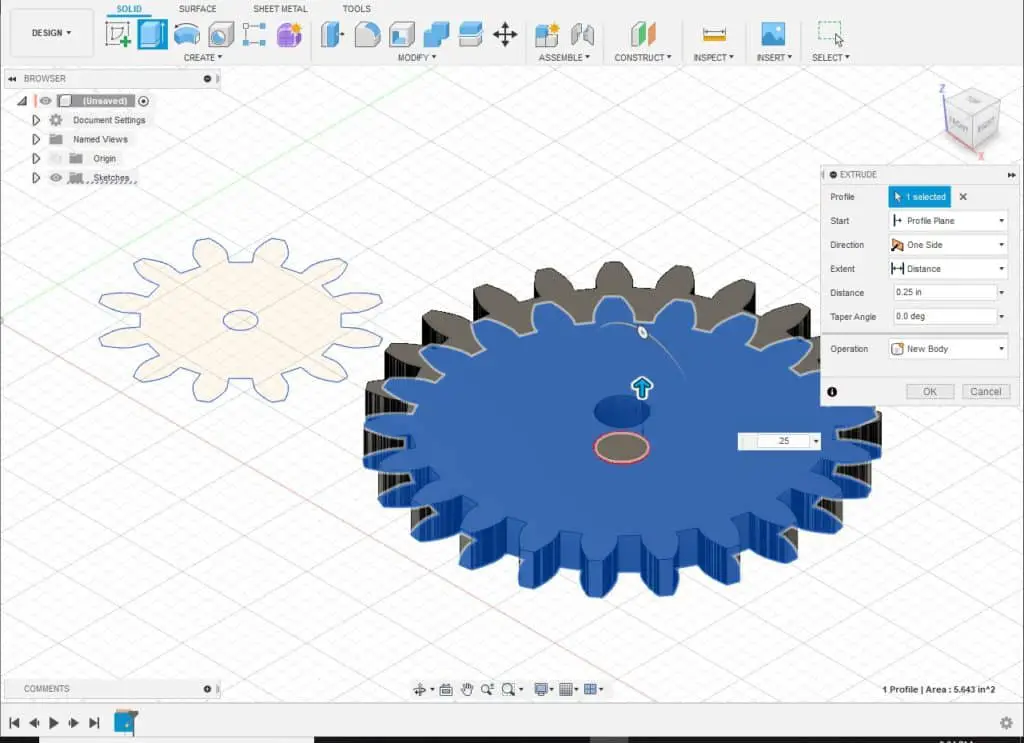Switch to the Tools tab

coord(357,8)
